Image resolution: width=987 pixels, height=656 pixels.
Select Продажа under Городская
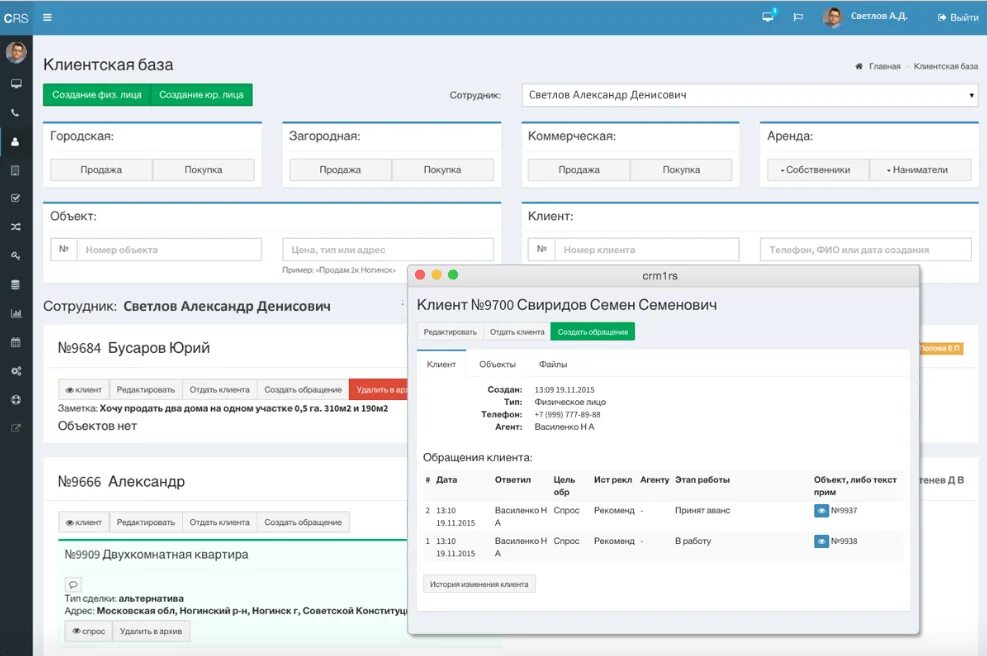101,170
